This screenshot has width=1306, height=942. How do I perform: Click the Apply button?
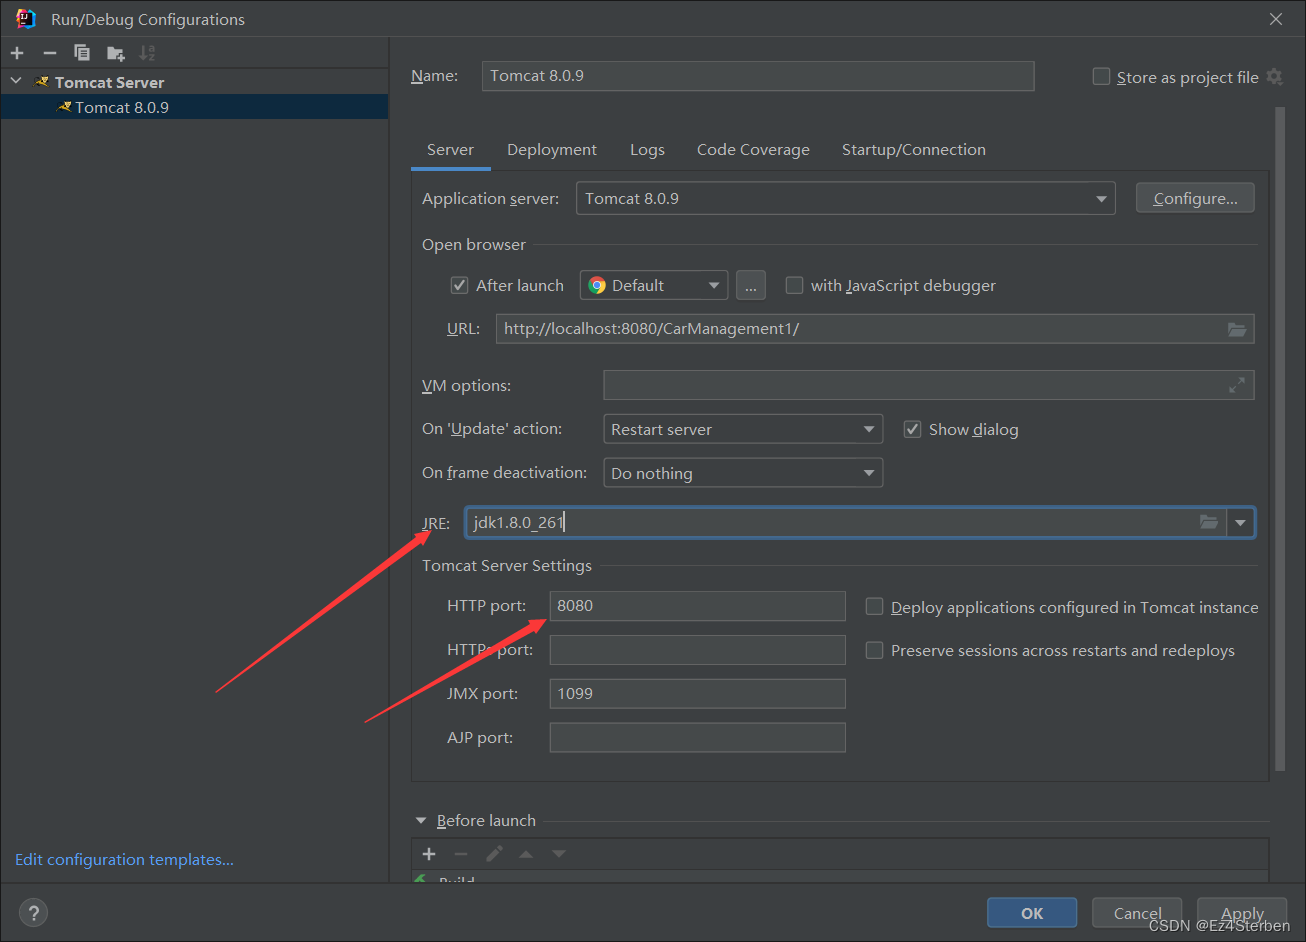[x=1242, y=913]
